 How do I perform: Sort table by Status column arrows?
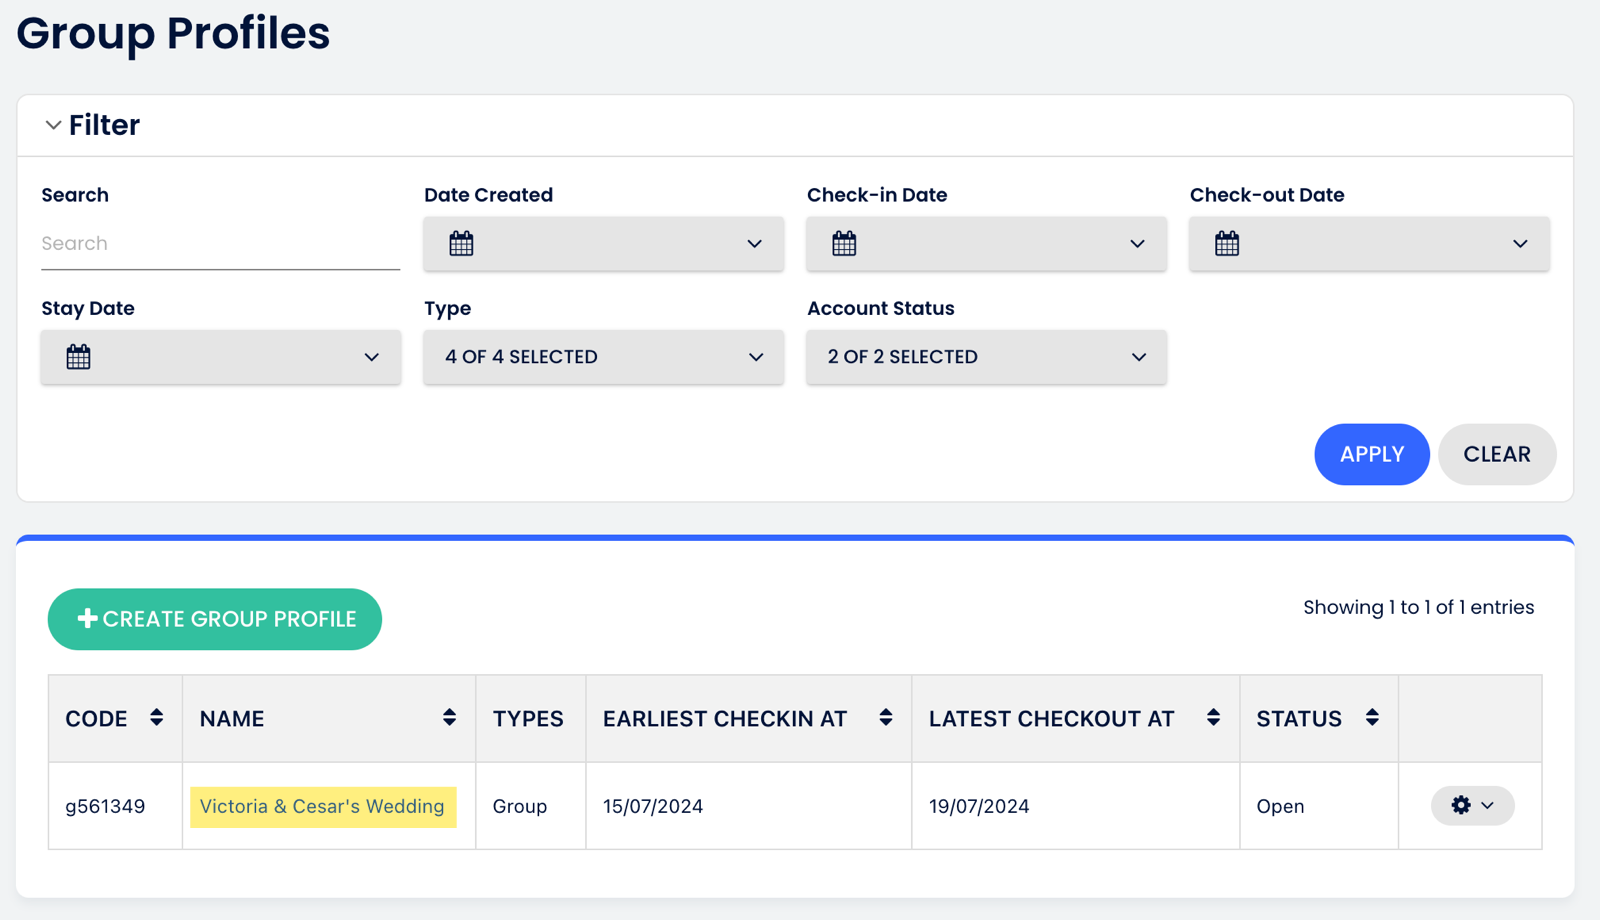(x=1372, y=718)
